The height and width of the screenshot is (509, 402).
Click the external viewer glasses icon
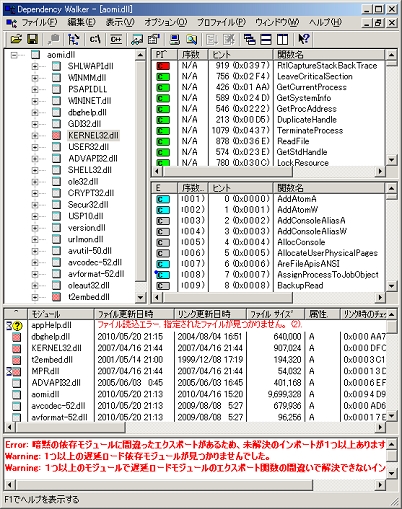click(x=137, y=40)
